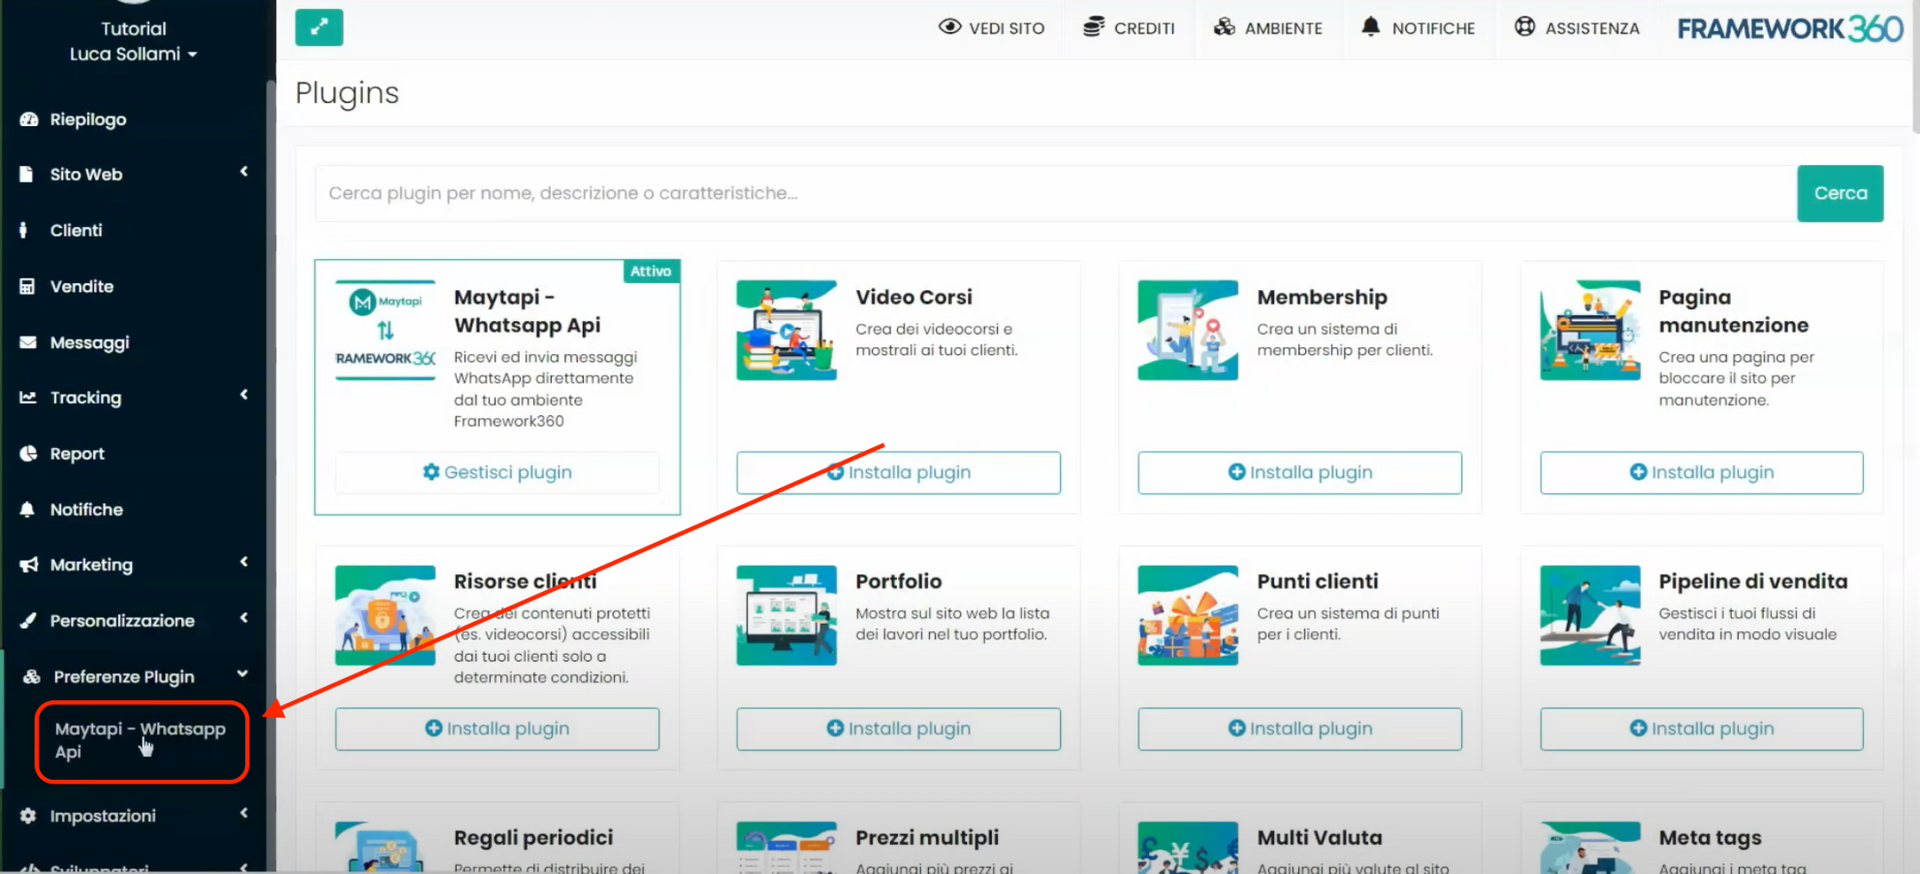Click the Portfolio plugin thumbnail image
This screenshot has width=1920, height=874.
coord(786,615)
